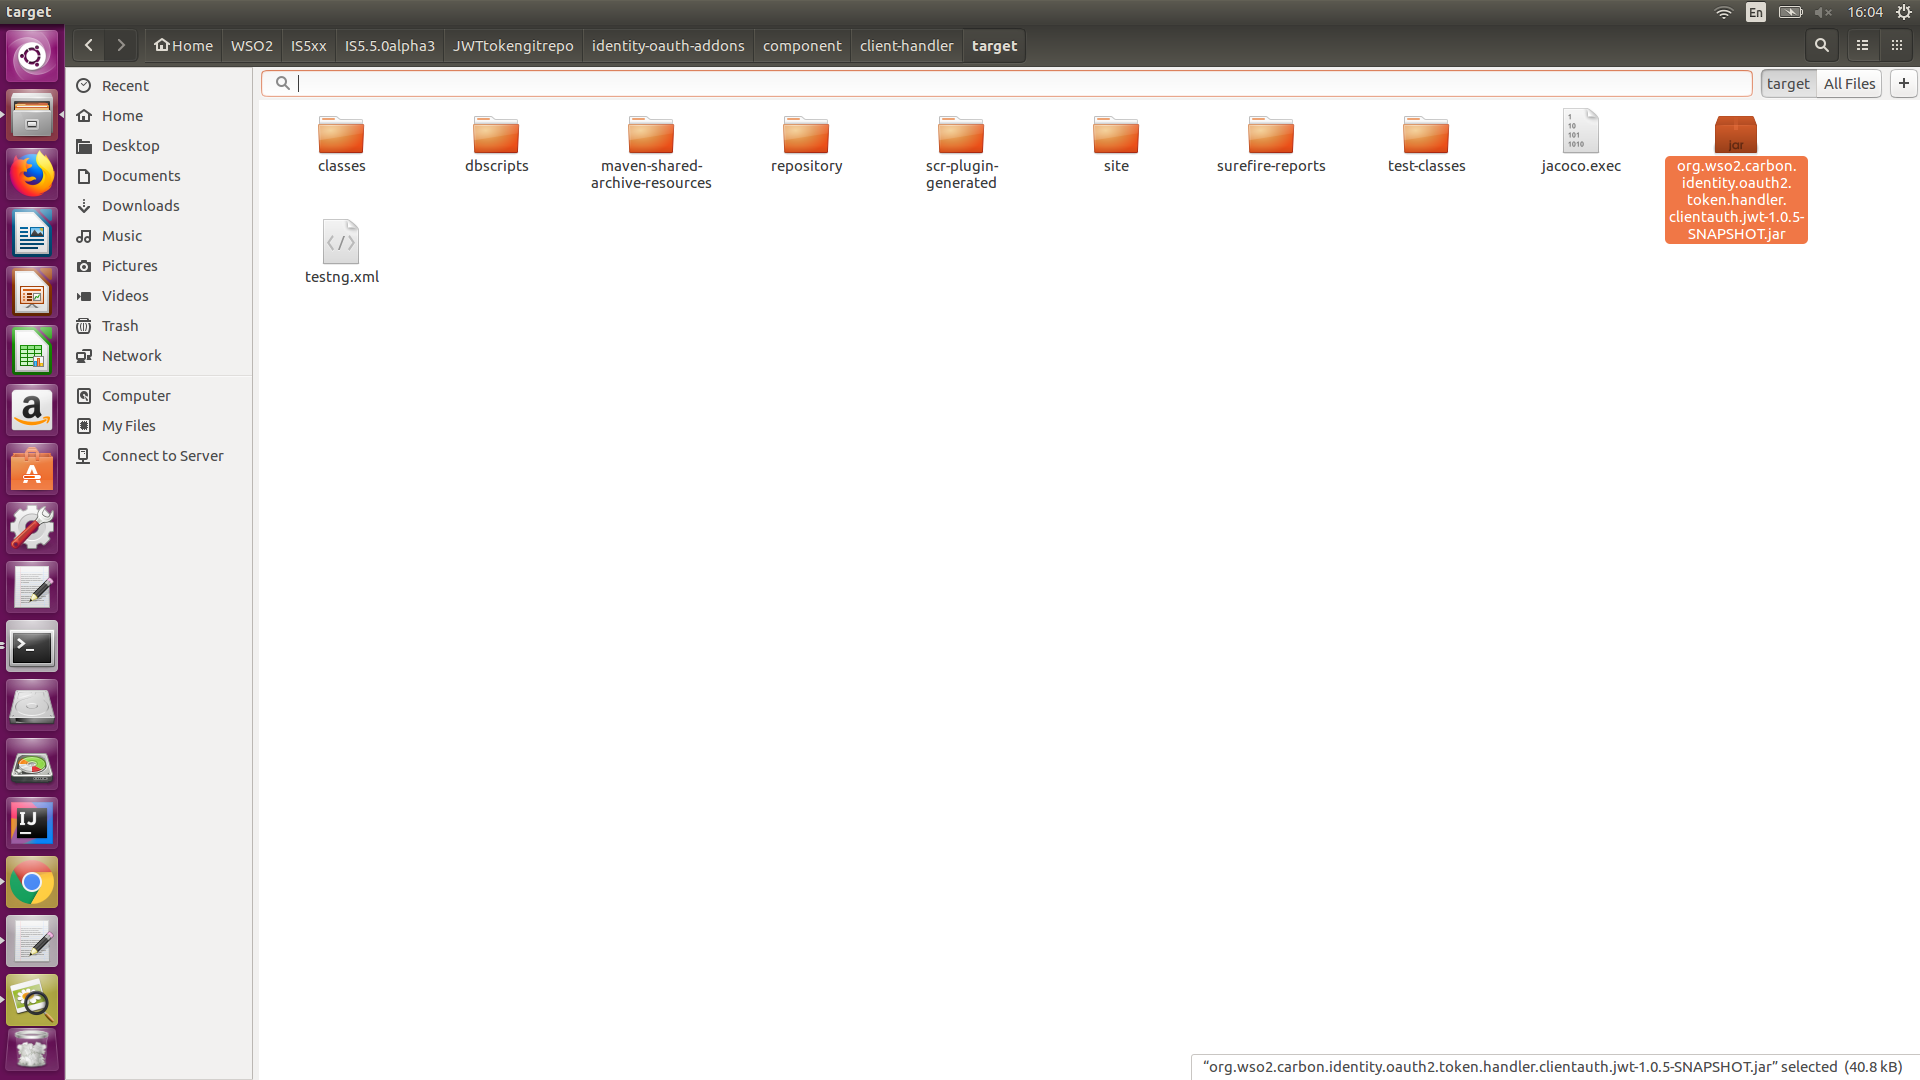Add search criteria with plus button
This screenshot has width=1920, height=1080.
1903,84
